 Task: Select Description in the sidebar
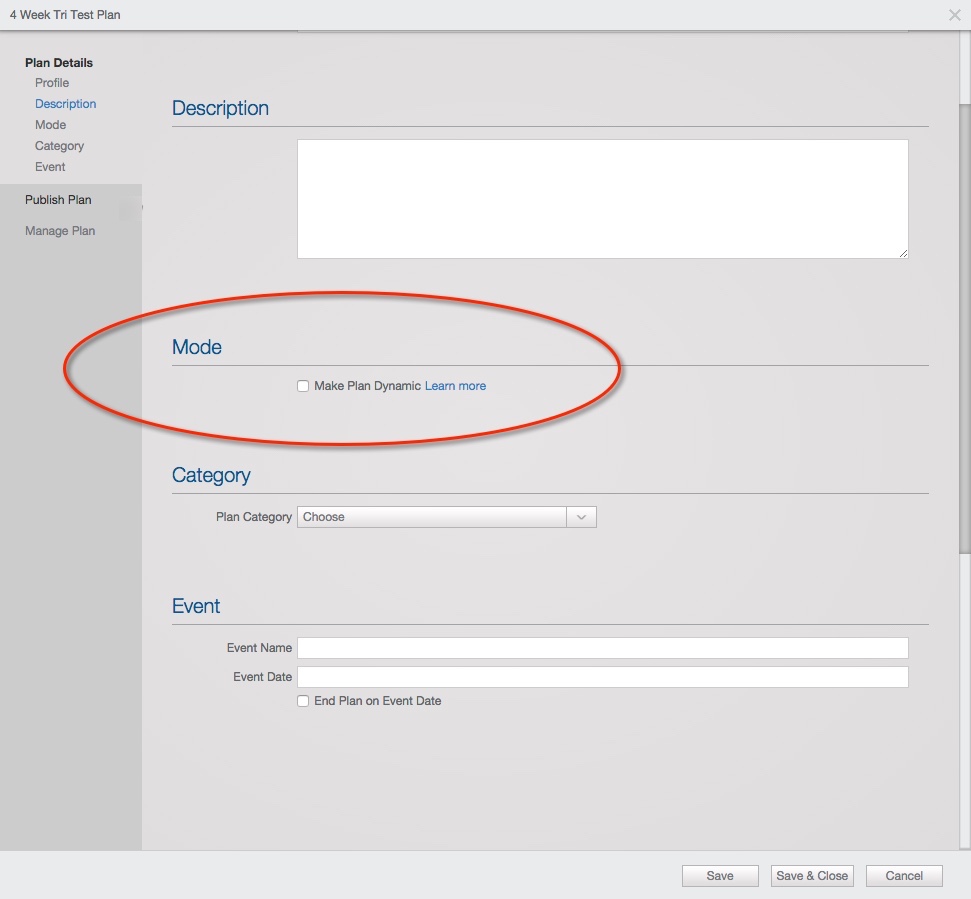click(66, 104)
